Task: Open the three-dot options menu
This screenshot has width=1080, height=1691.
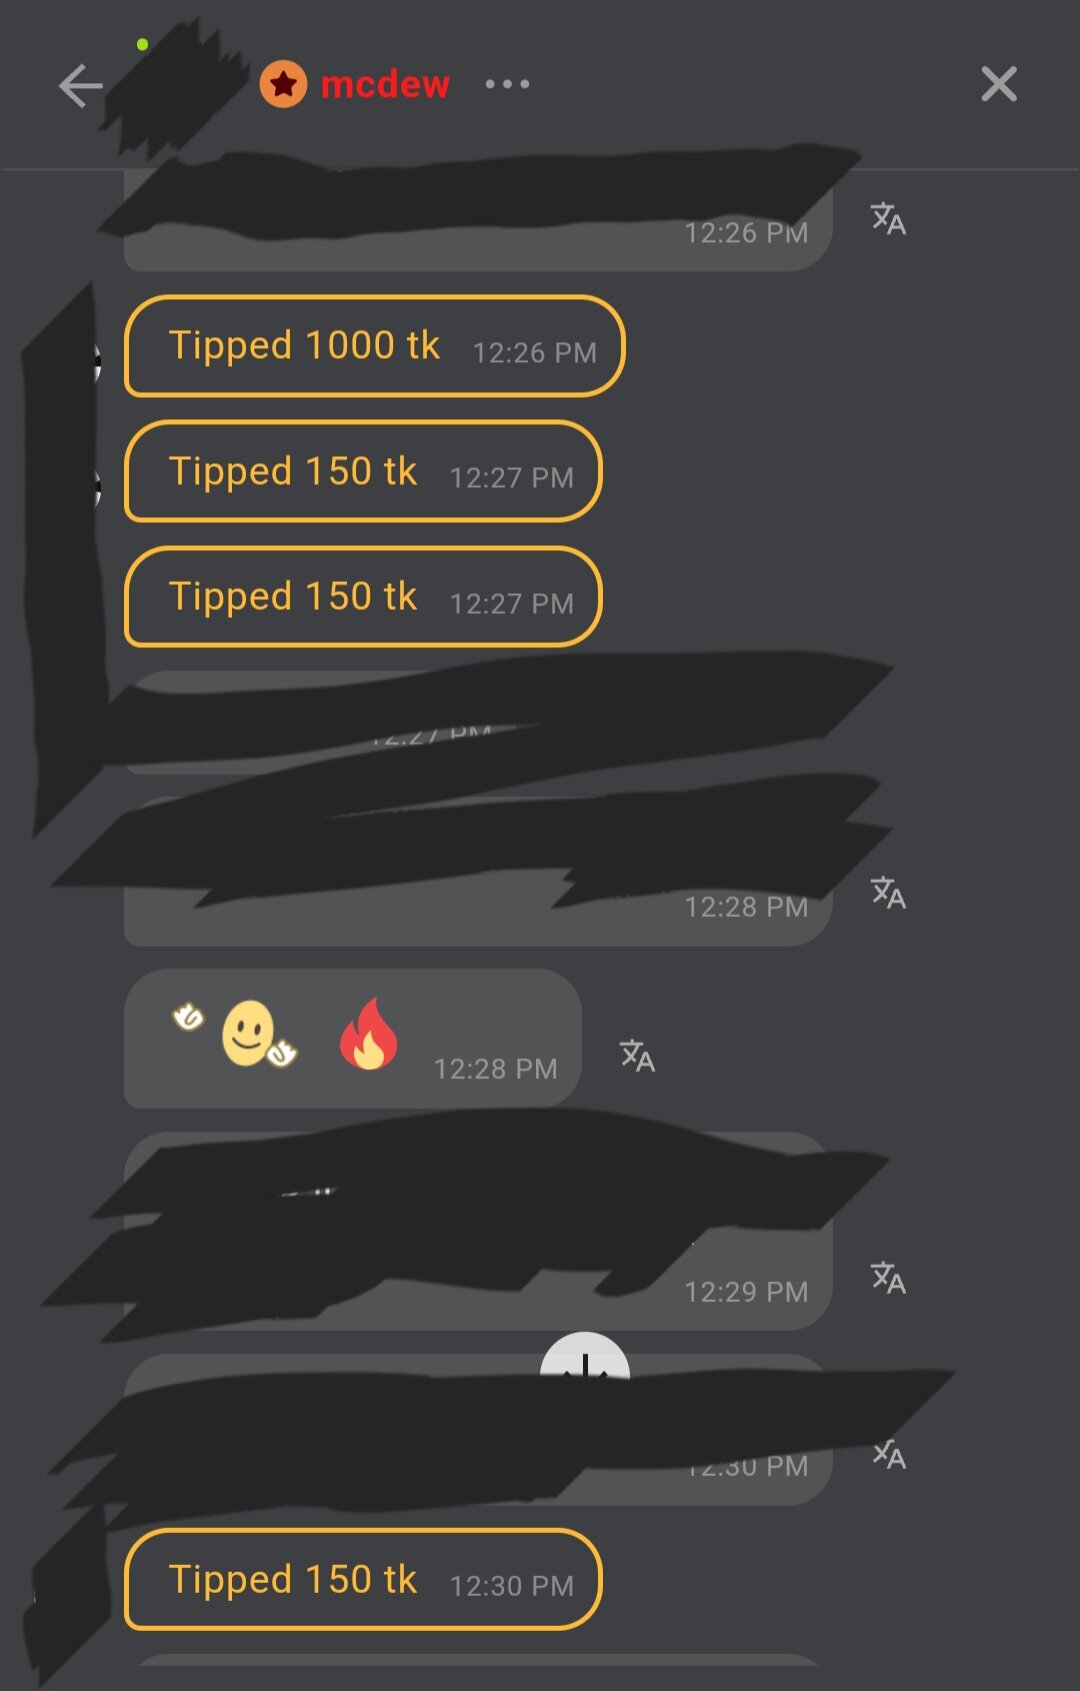Action: [x=507, y=84]
